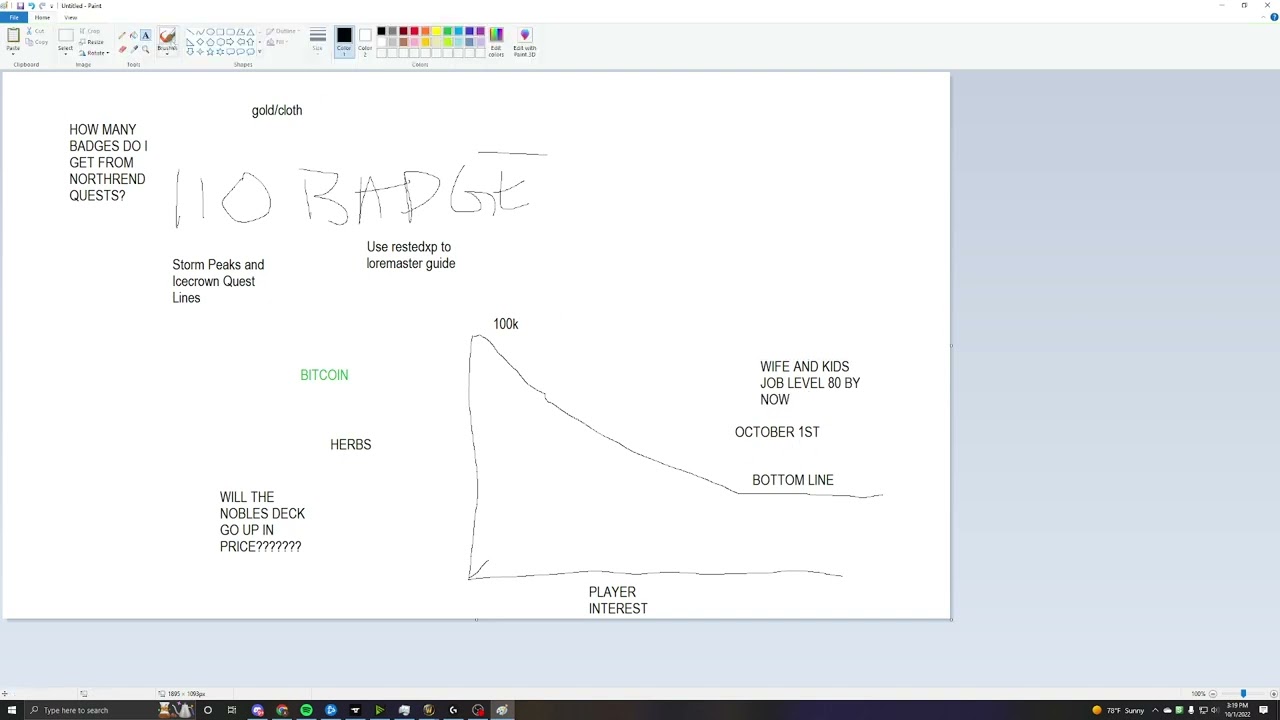This screenshot has width=1280, height=720.
Task: Pick the Five-point star shape
Action: click(210, 52)
